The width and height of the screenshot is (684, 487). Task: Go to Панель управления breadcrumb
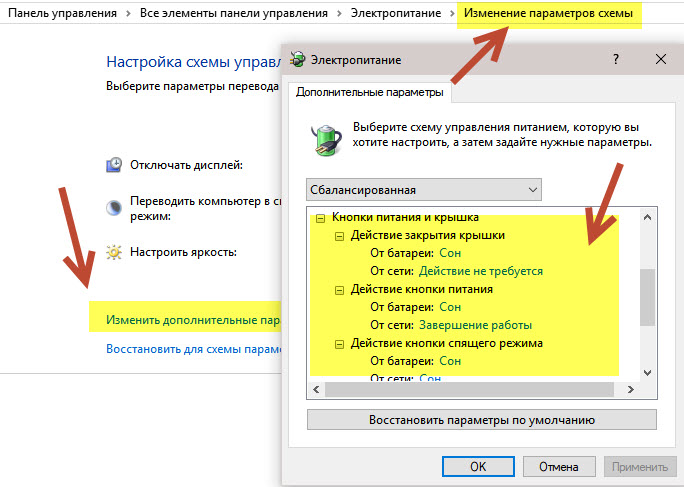tap(62, 13)
